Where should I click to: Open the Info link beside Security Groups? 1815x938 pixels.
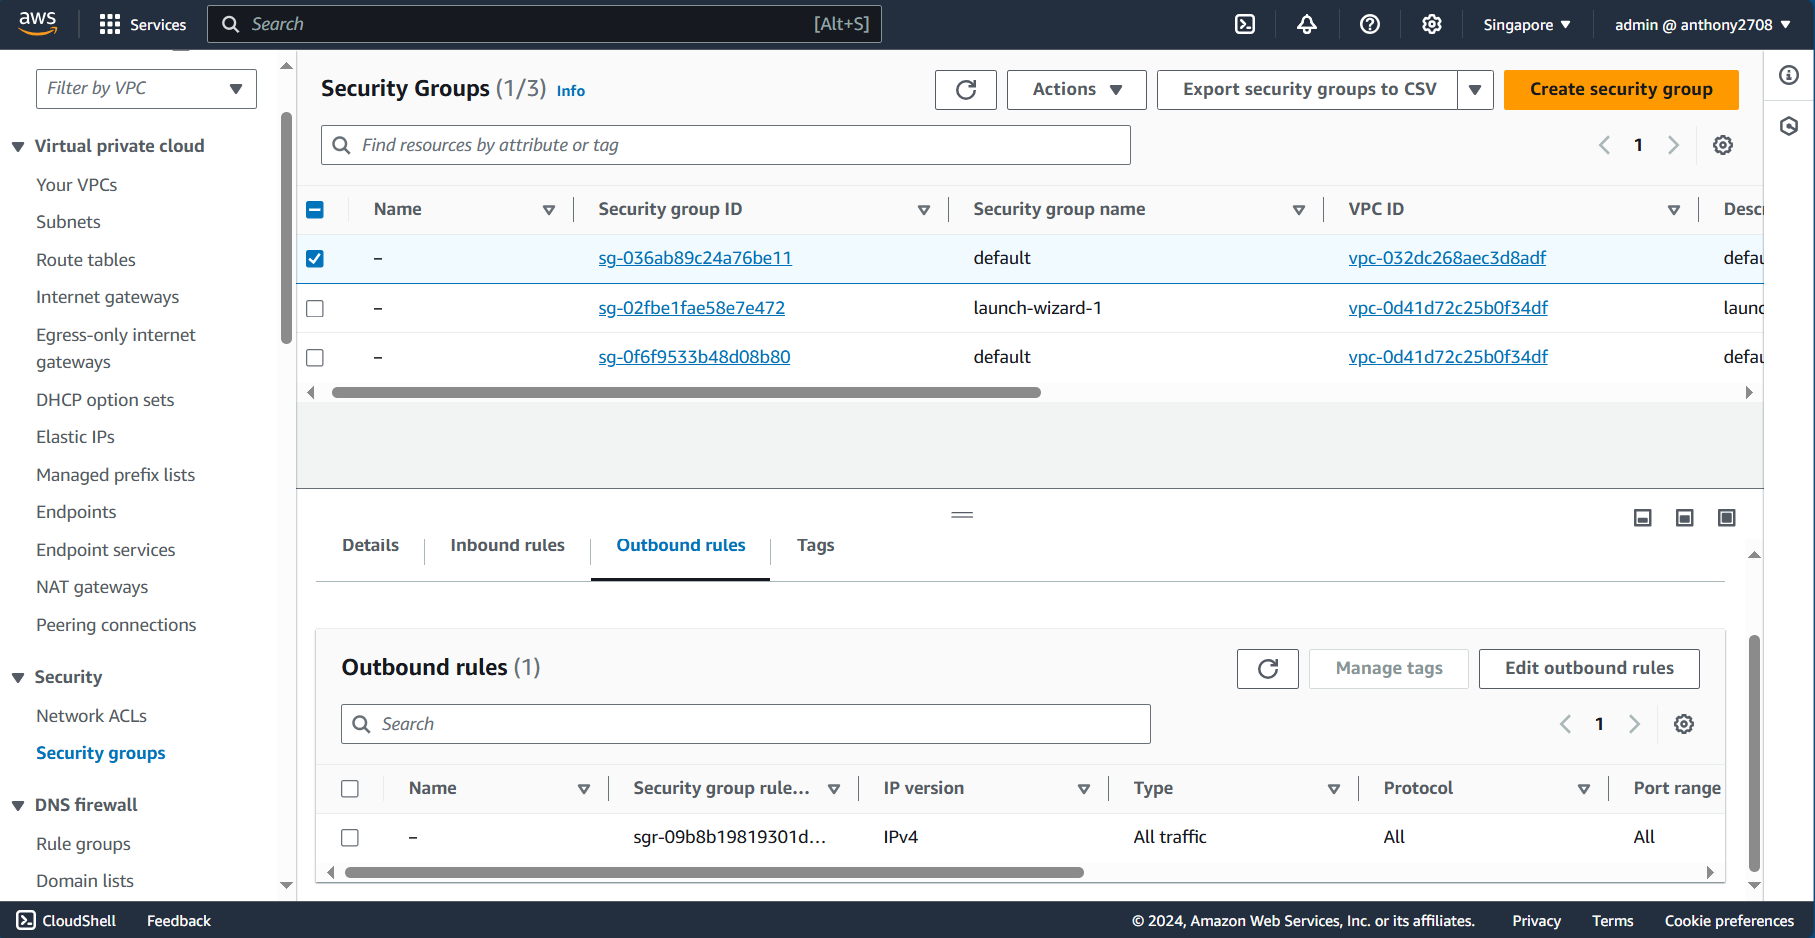click(x=571, y=91)
